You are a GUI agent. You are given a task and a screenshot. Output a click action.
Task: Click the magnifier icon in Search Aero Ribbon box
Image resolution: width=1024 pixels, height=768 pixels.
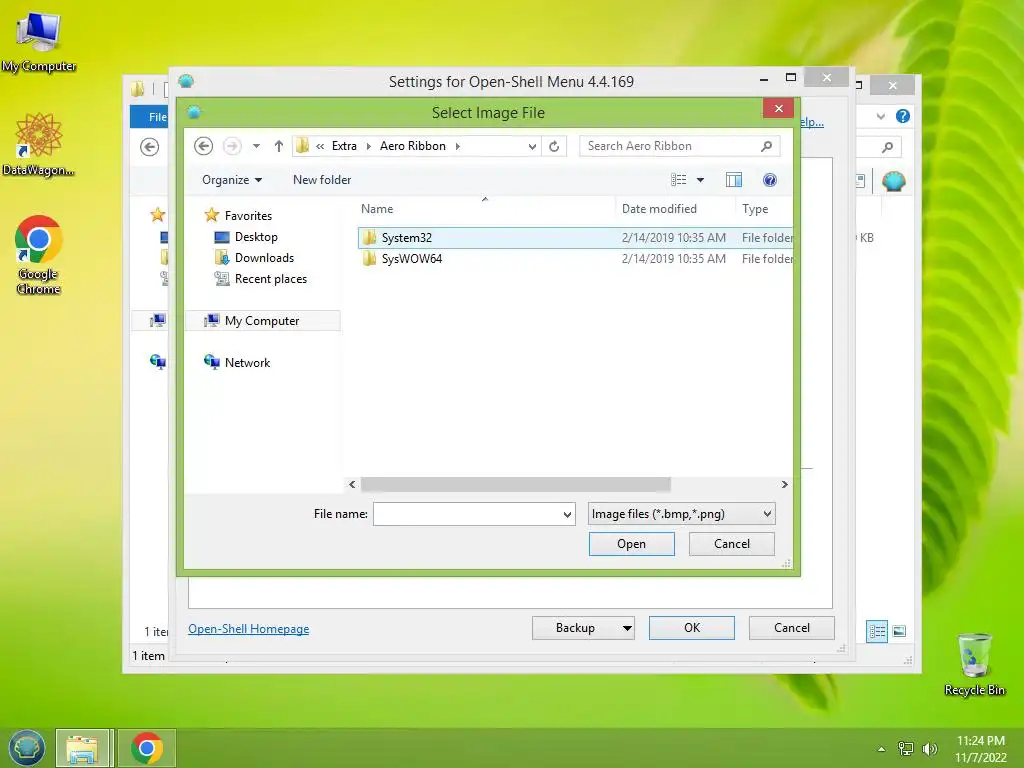pos(767,146)
